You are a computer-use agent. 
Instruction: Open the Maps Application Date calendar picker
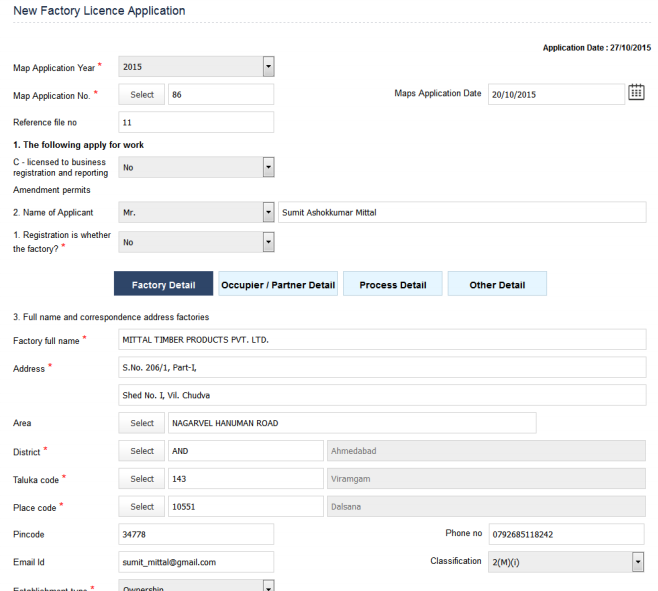tap(636, 93)
